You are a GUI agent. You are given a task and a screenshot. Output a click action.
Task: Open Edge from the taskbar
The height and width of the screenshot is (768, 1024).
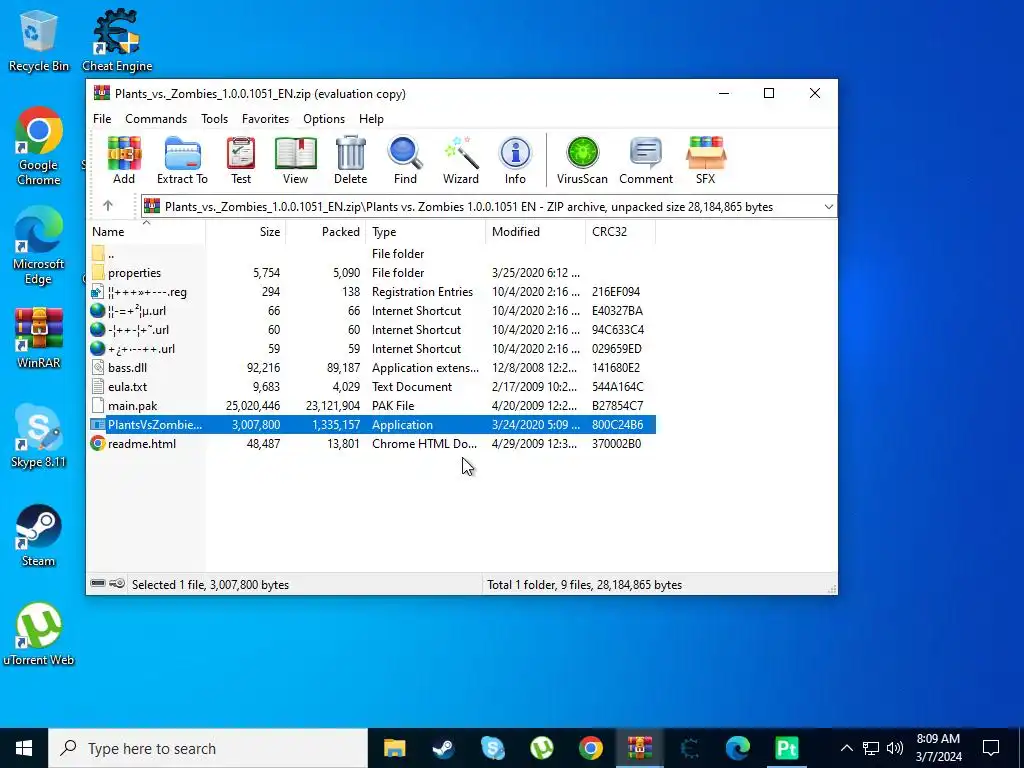(737, 748)
